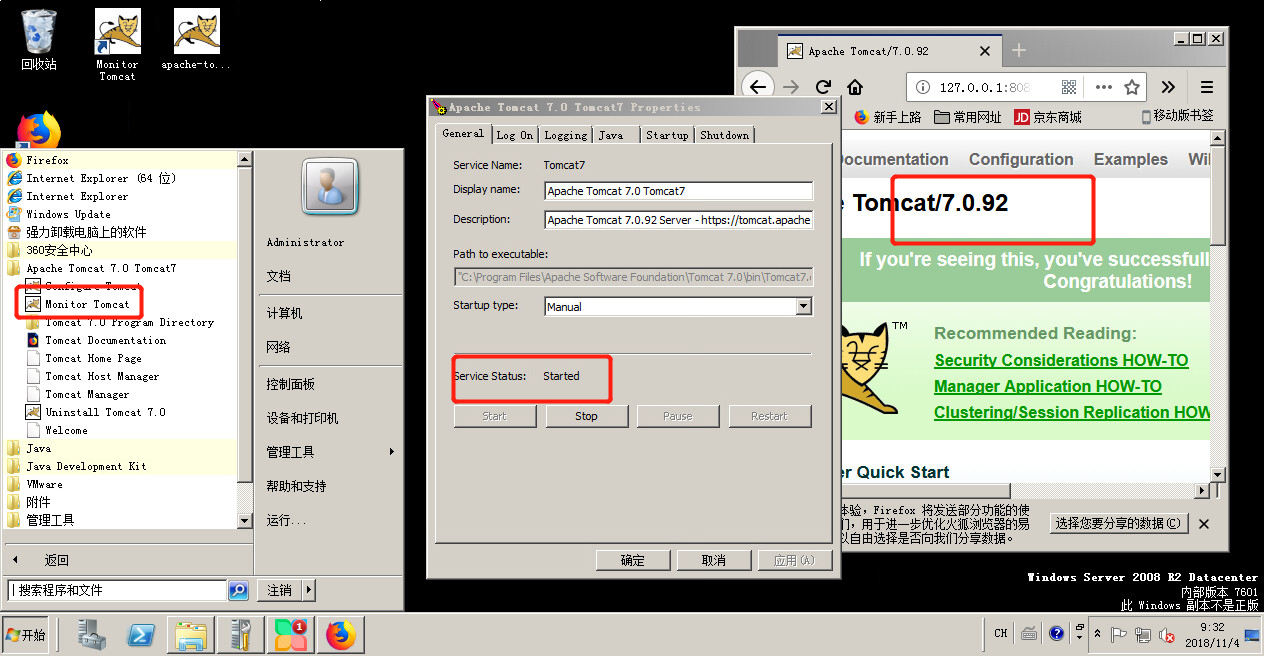Click the Firefox back arrow

point(759,87)
